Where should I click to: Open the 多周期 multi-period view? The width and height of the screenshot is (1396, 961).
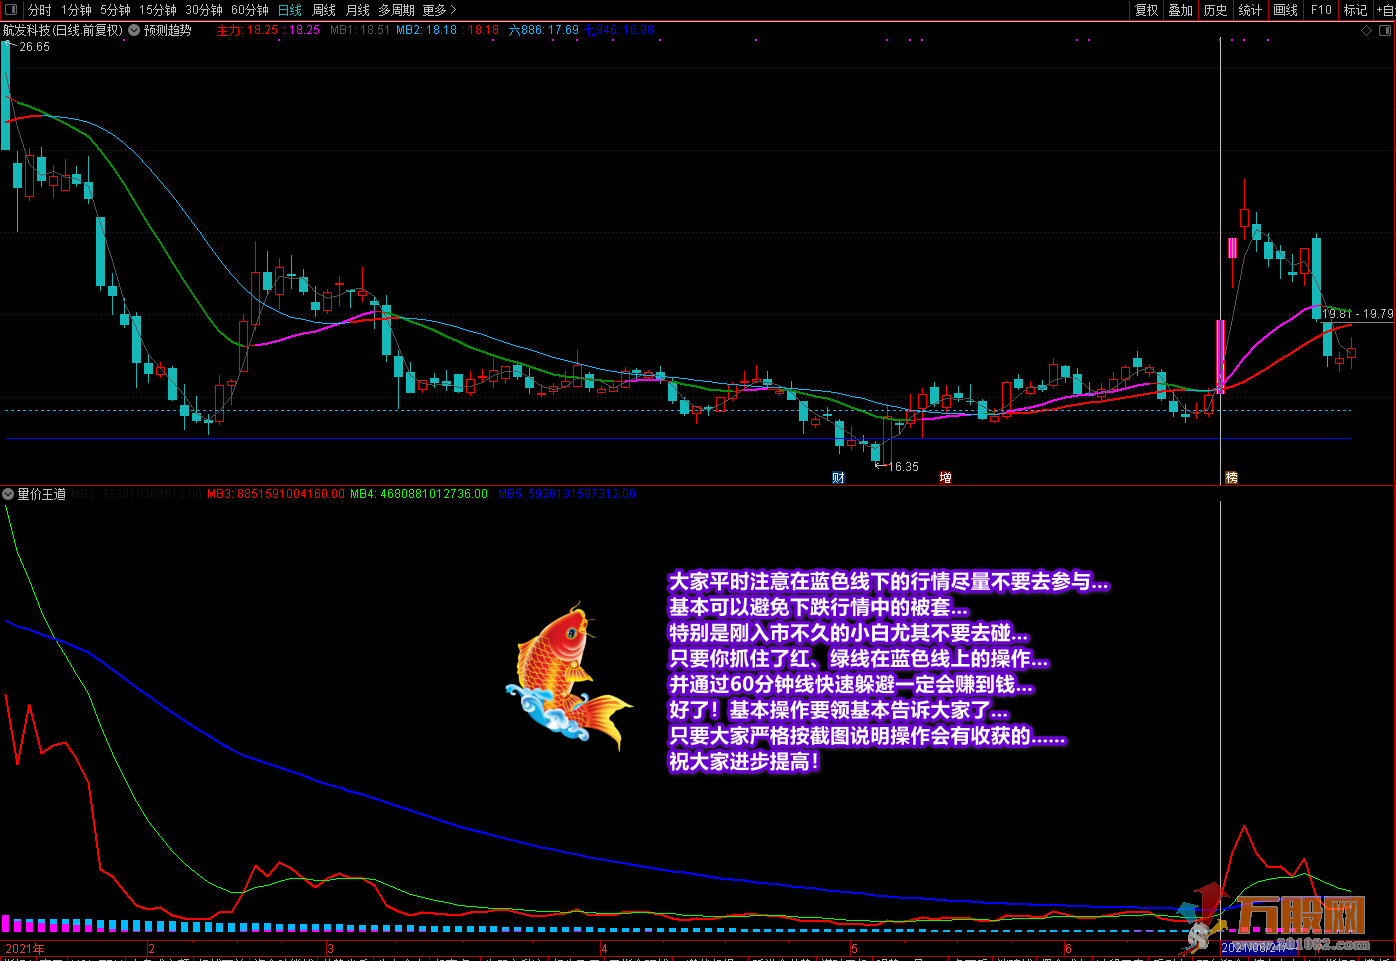[396, 10]
